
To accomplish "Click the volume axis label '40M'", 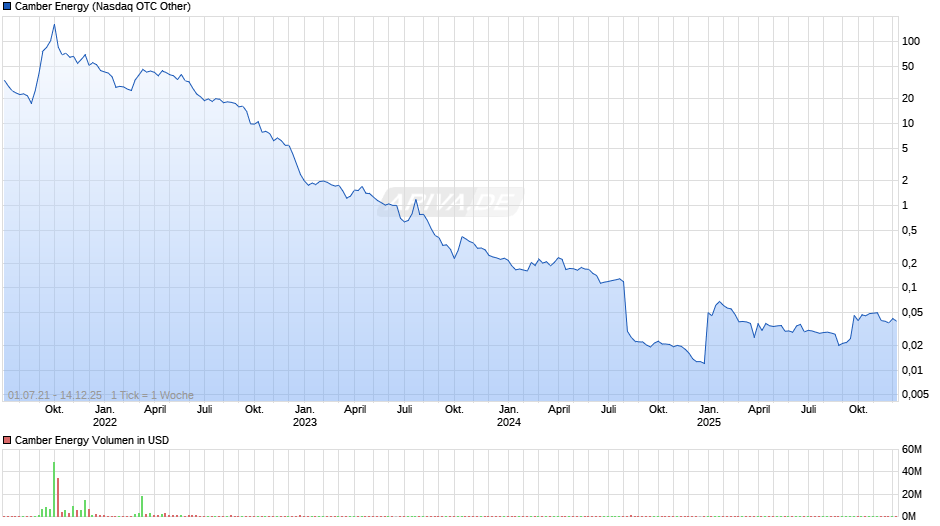I will [912, 471].
